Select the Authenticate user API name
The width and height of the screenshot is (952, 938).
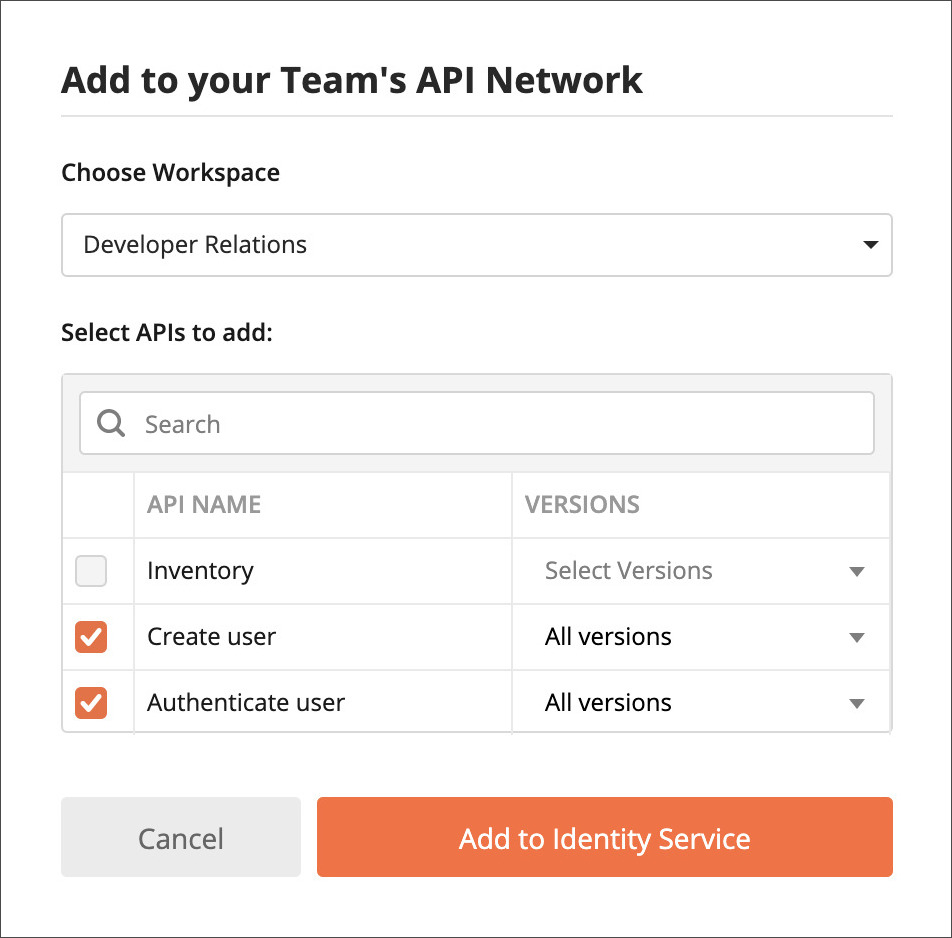(x=246, y=703)
